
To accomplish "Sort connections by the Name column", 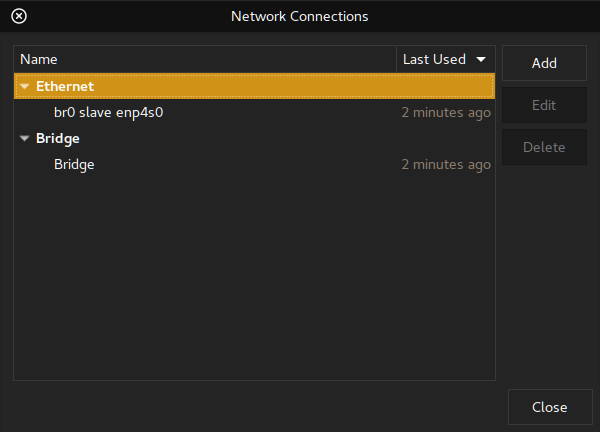I will (x=205, y=59).
